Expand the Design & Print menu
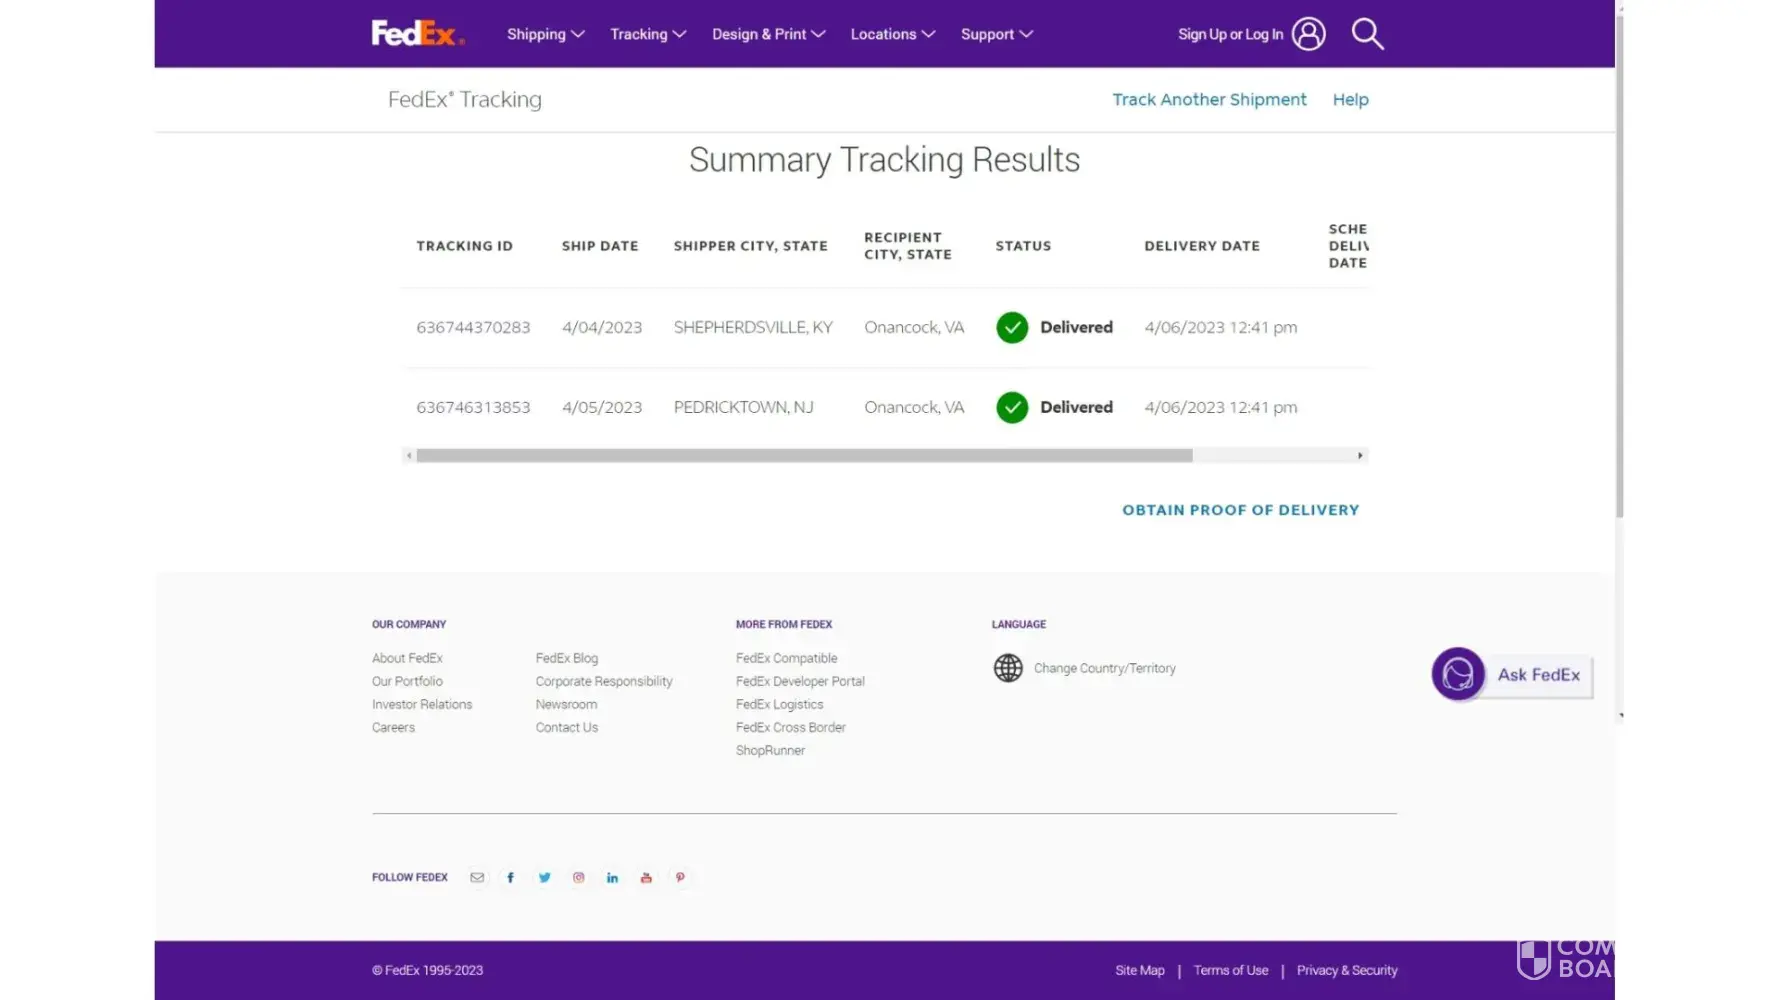Viewport: 1778px width, 1000px height. [768, 34]
